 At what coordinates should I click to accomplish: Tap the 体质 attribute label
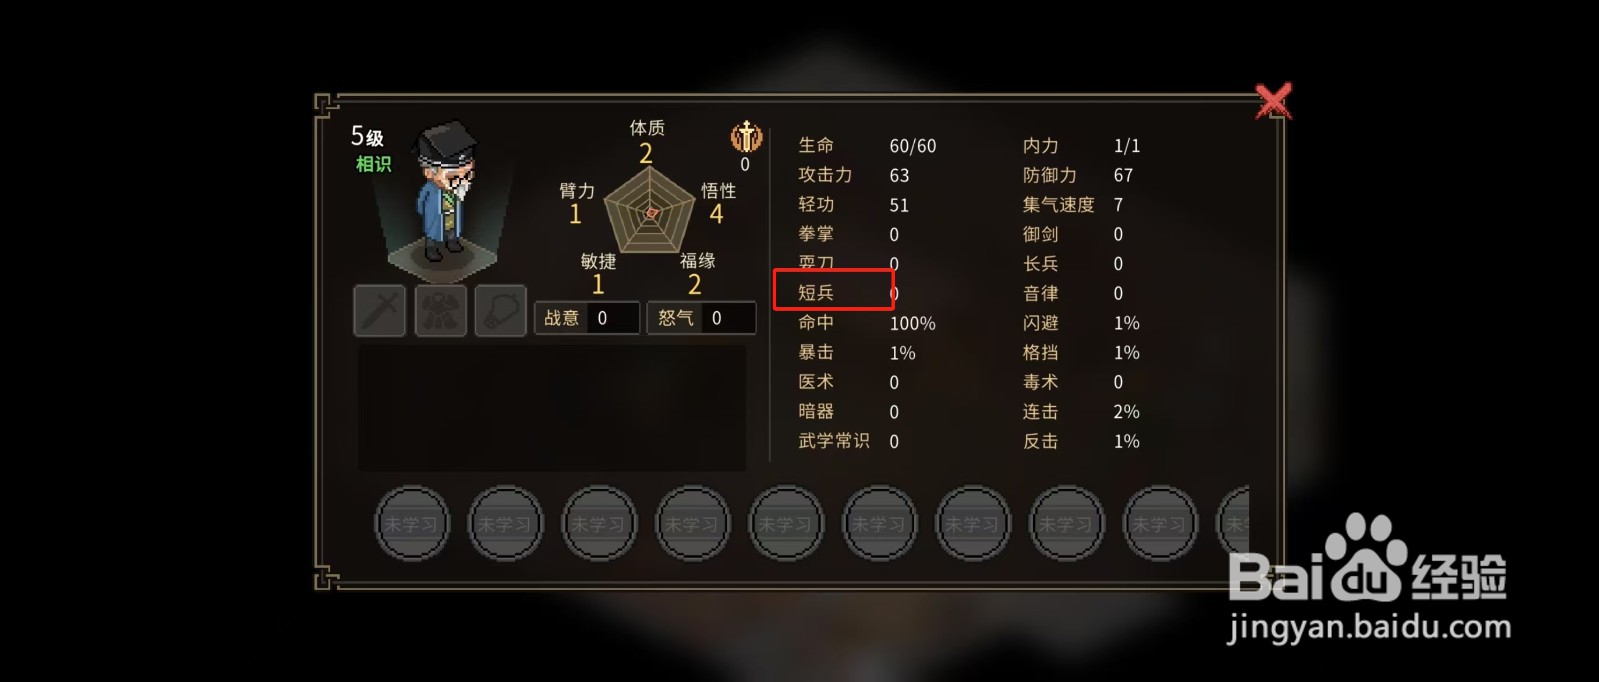(647, 128)
